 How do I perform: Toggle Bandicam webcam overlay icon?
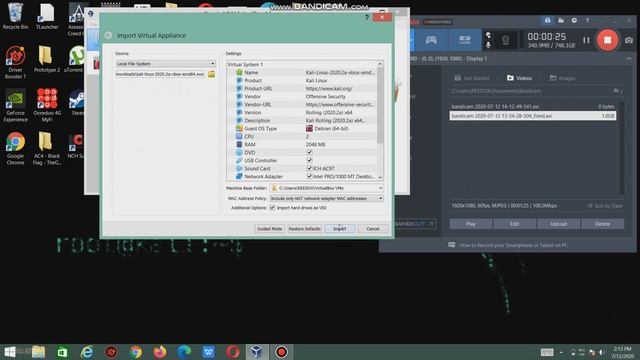505,40
